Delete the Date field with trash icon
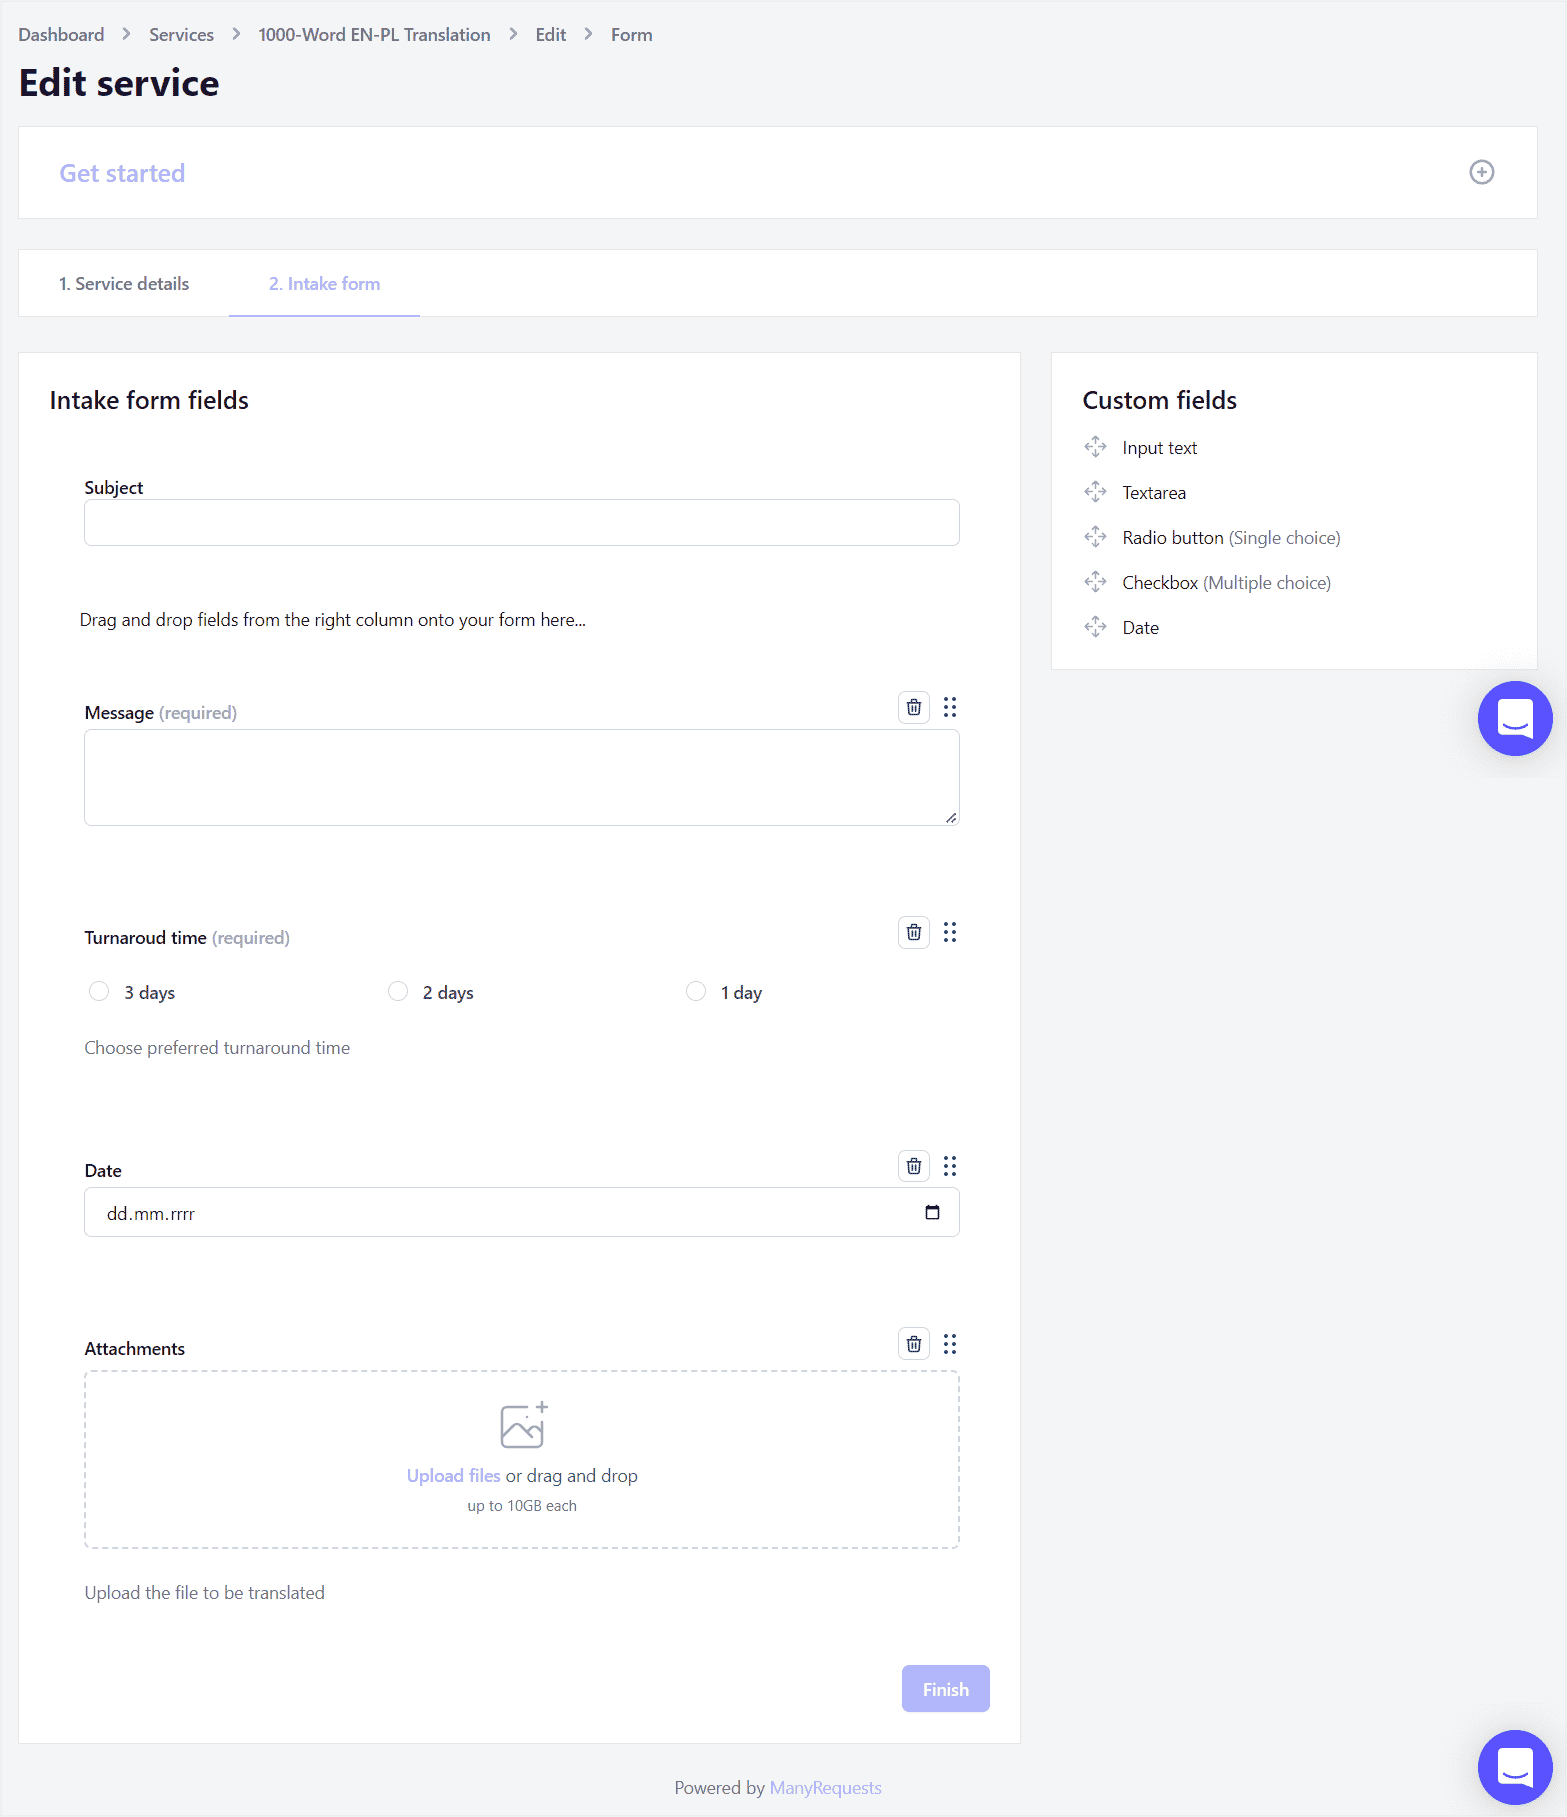Screen dimensions: 1567x1817 914,1166
